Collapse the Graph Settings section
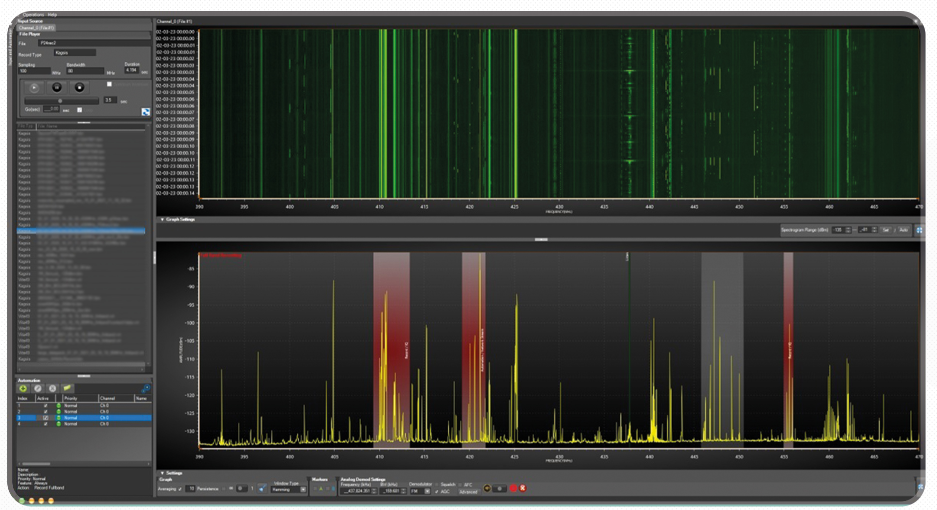This screenshot has width=937, height=510. [162, 220]
